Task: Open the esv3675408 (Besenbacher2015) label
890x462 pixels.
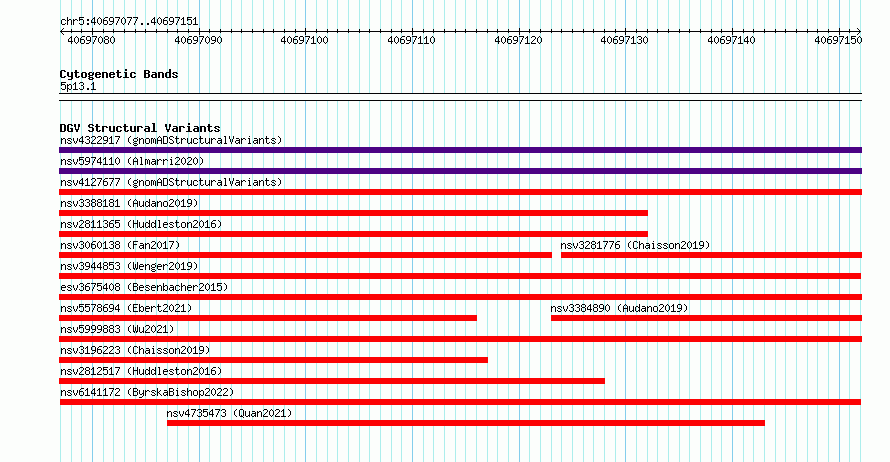Action: 144,287
